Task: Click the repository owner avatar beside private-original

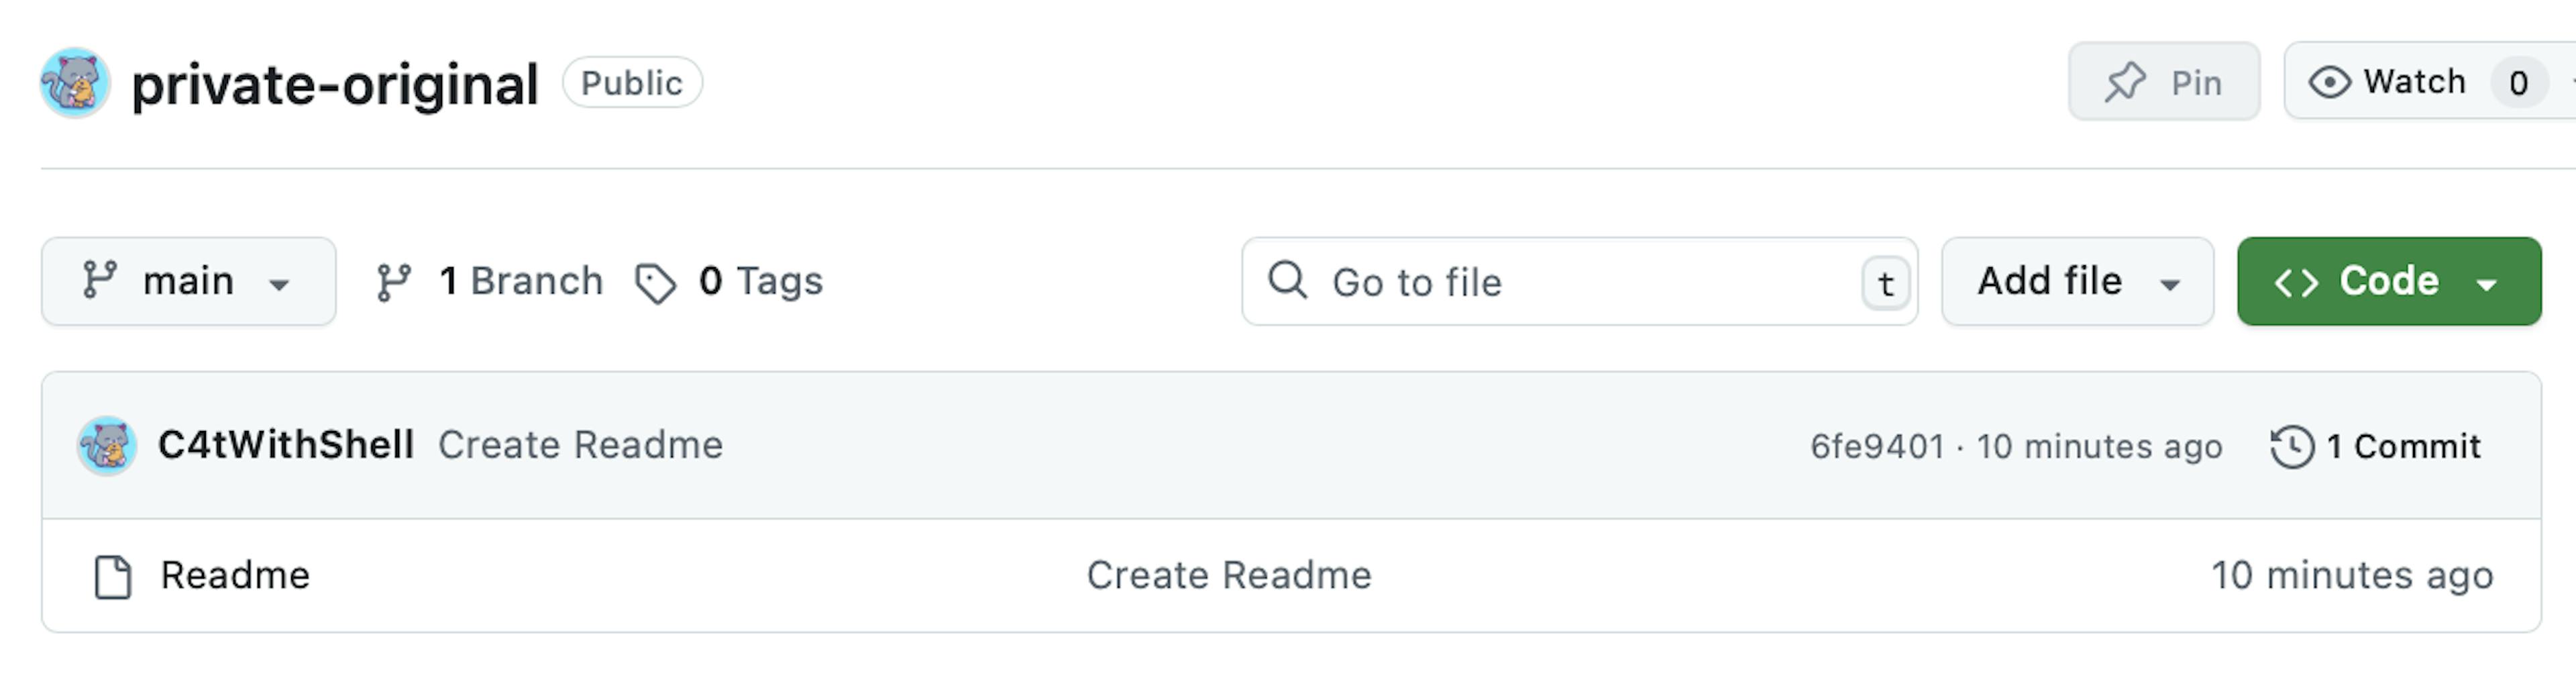Action: point(75,82)
